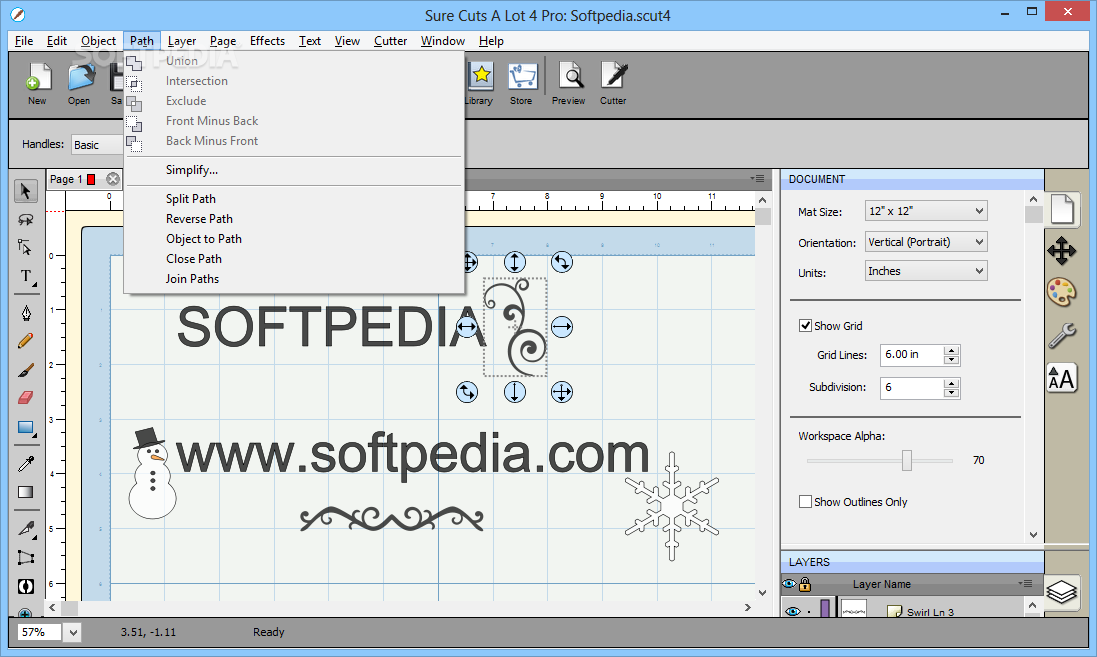
Task: Close the Page 1 tab
Action: 113,179
